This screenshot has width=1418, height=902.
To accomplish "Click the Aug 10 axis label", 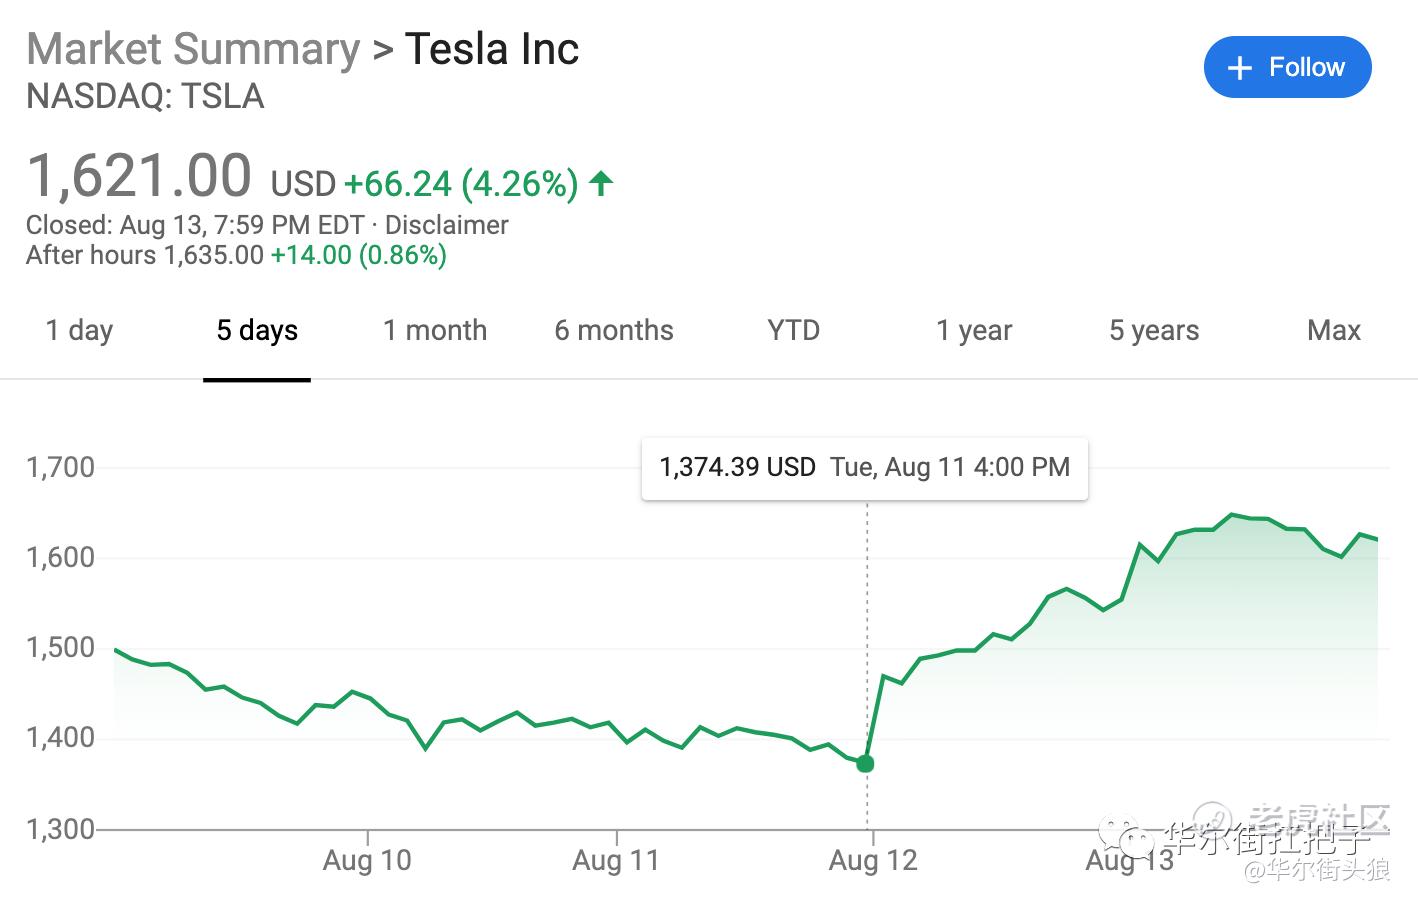I will 367,861.
